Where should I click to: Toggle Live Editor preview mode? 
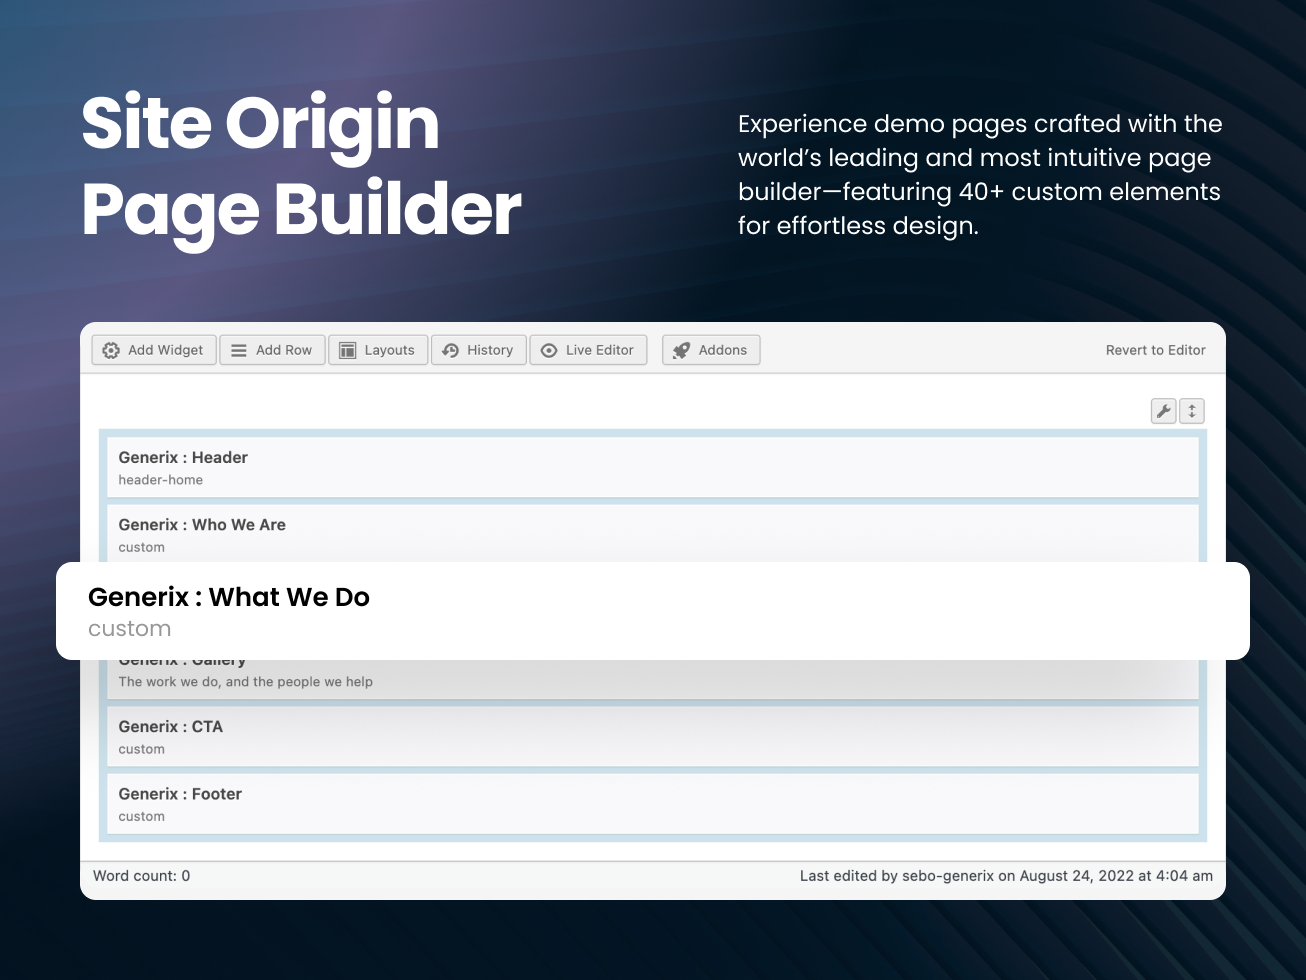(x=588, y=350)
